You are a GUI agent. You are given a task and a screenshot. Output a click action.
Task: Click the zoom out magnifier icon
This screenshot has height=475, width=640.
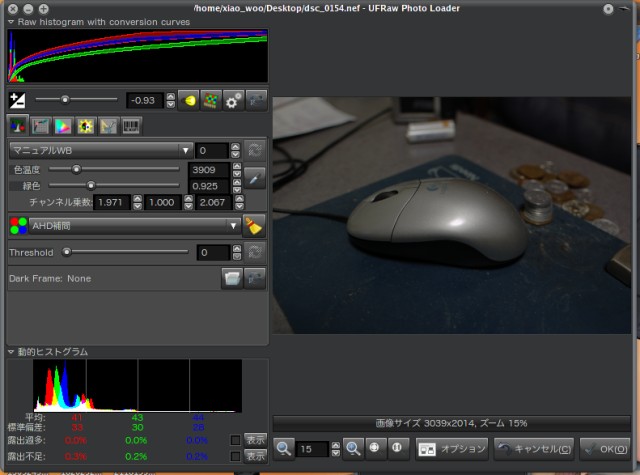pyautogui.click(x=284, y=449)
